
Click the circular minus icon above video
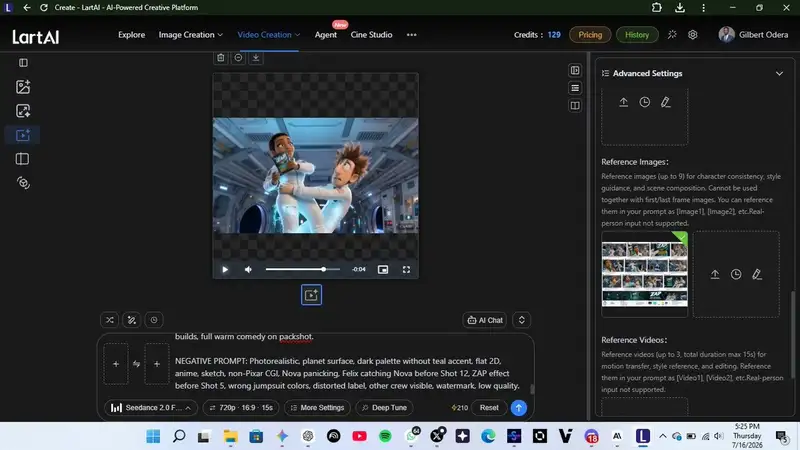coord(238,58)
